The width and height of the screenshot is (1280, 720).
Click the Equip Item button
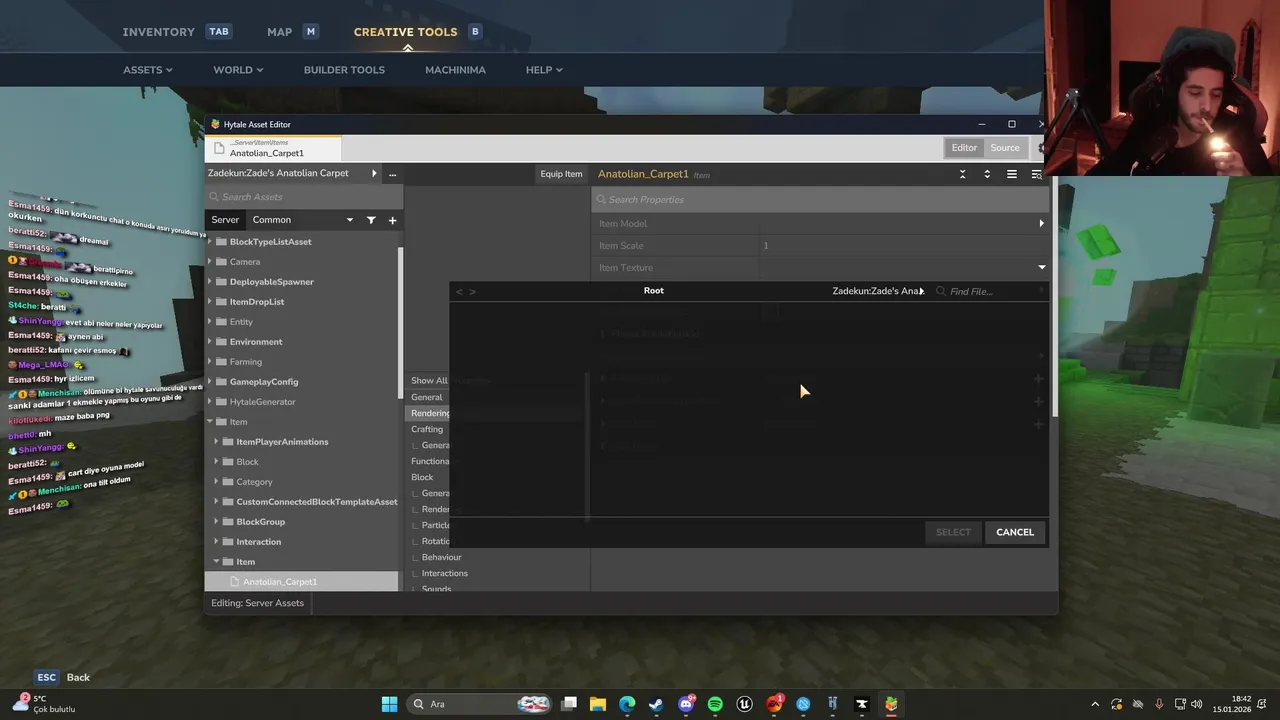pyautogui.click(x=561, y=174)
